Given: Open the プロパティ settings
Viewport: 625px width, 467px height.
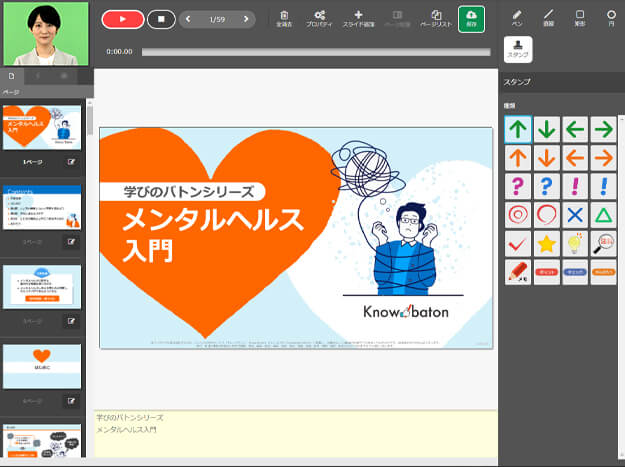Looking at the screenshot, I should 319,18.
